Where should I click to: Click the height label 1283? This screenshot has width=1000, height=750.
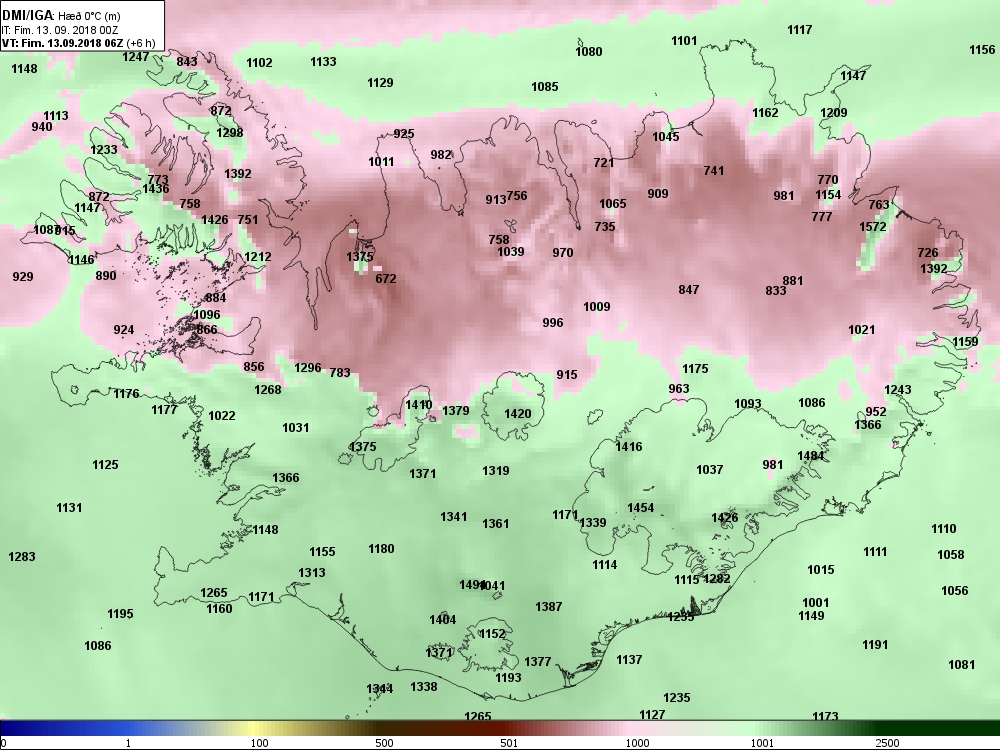point(22,556)
